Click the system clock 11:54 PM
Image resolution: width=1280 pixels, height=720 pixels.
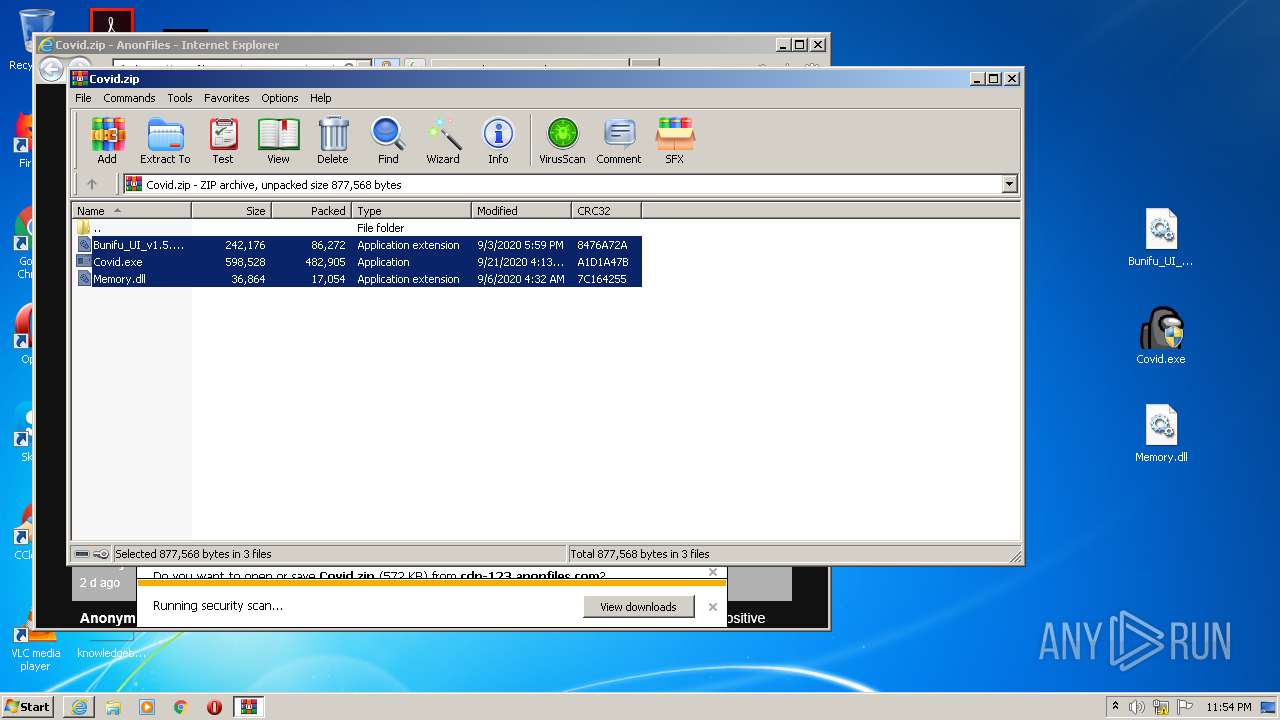click(1229, 707)
